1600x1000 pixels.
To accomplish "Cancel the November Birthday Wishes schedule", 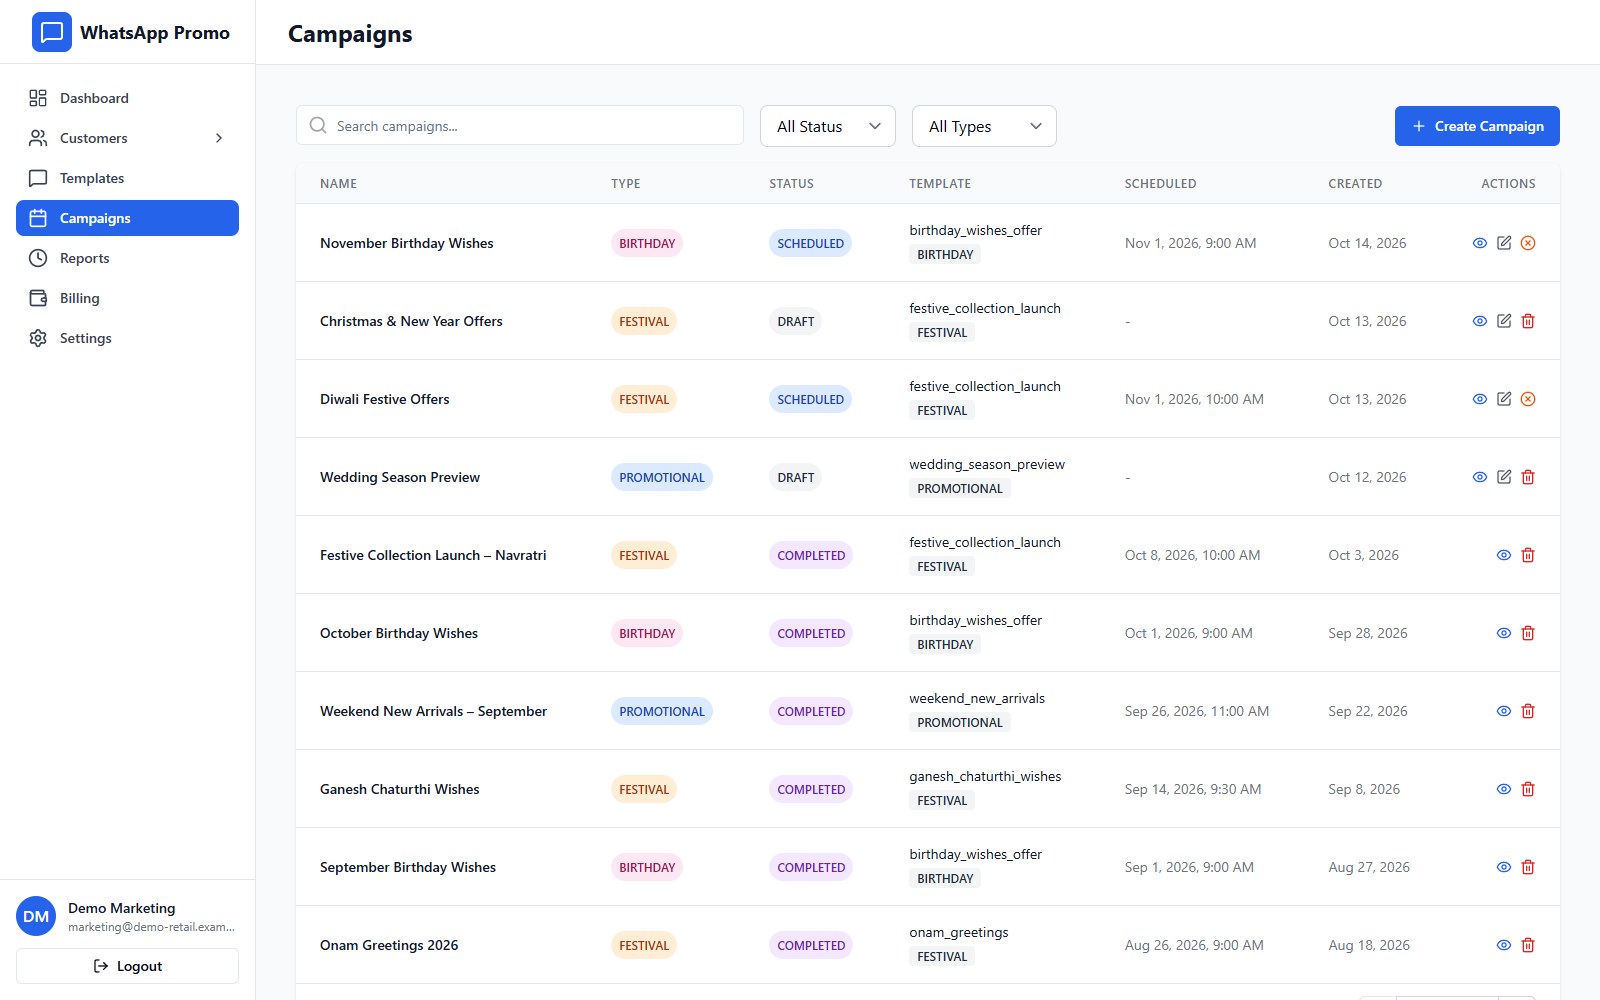I will click(x=1528, y=243).
